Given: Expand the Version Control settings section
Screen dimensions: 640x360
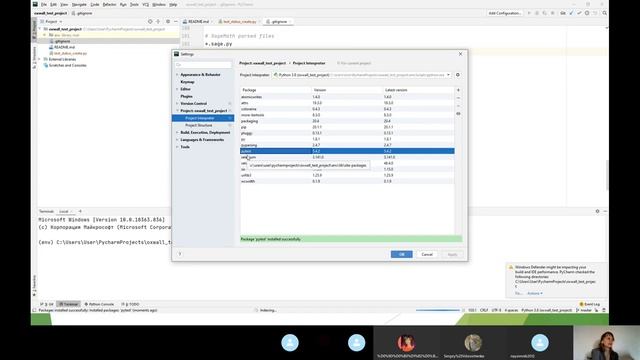Looking at the screenshot, I should 177,104.
